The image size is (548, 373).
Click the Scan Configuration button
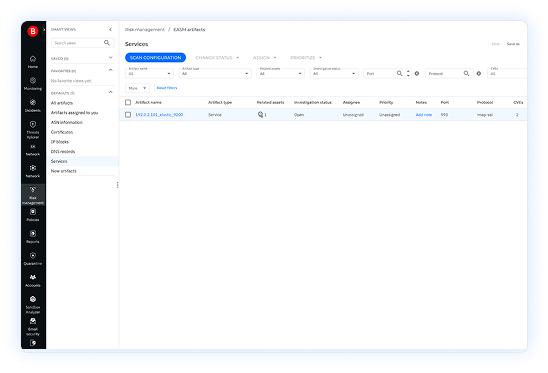coord(156,58)
